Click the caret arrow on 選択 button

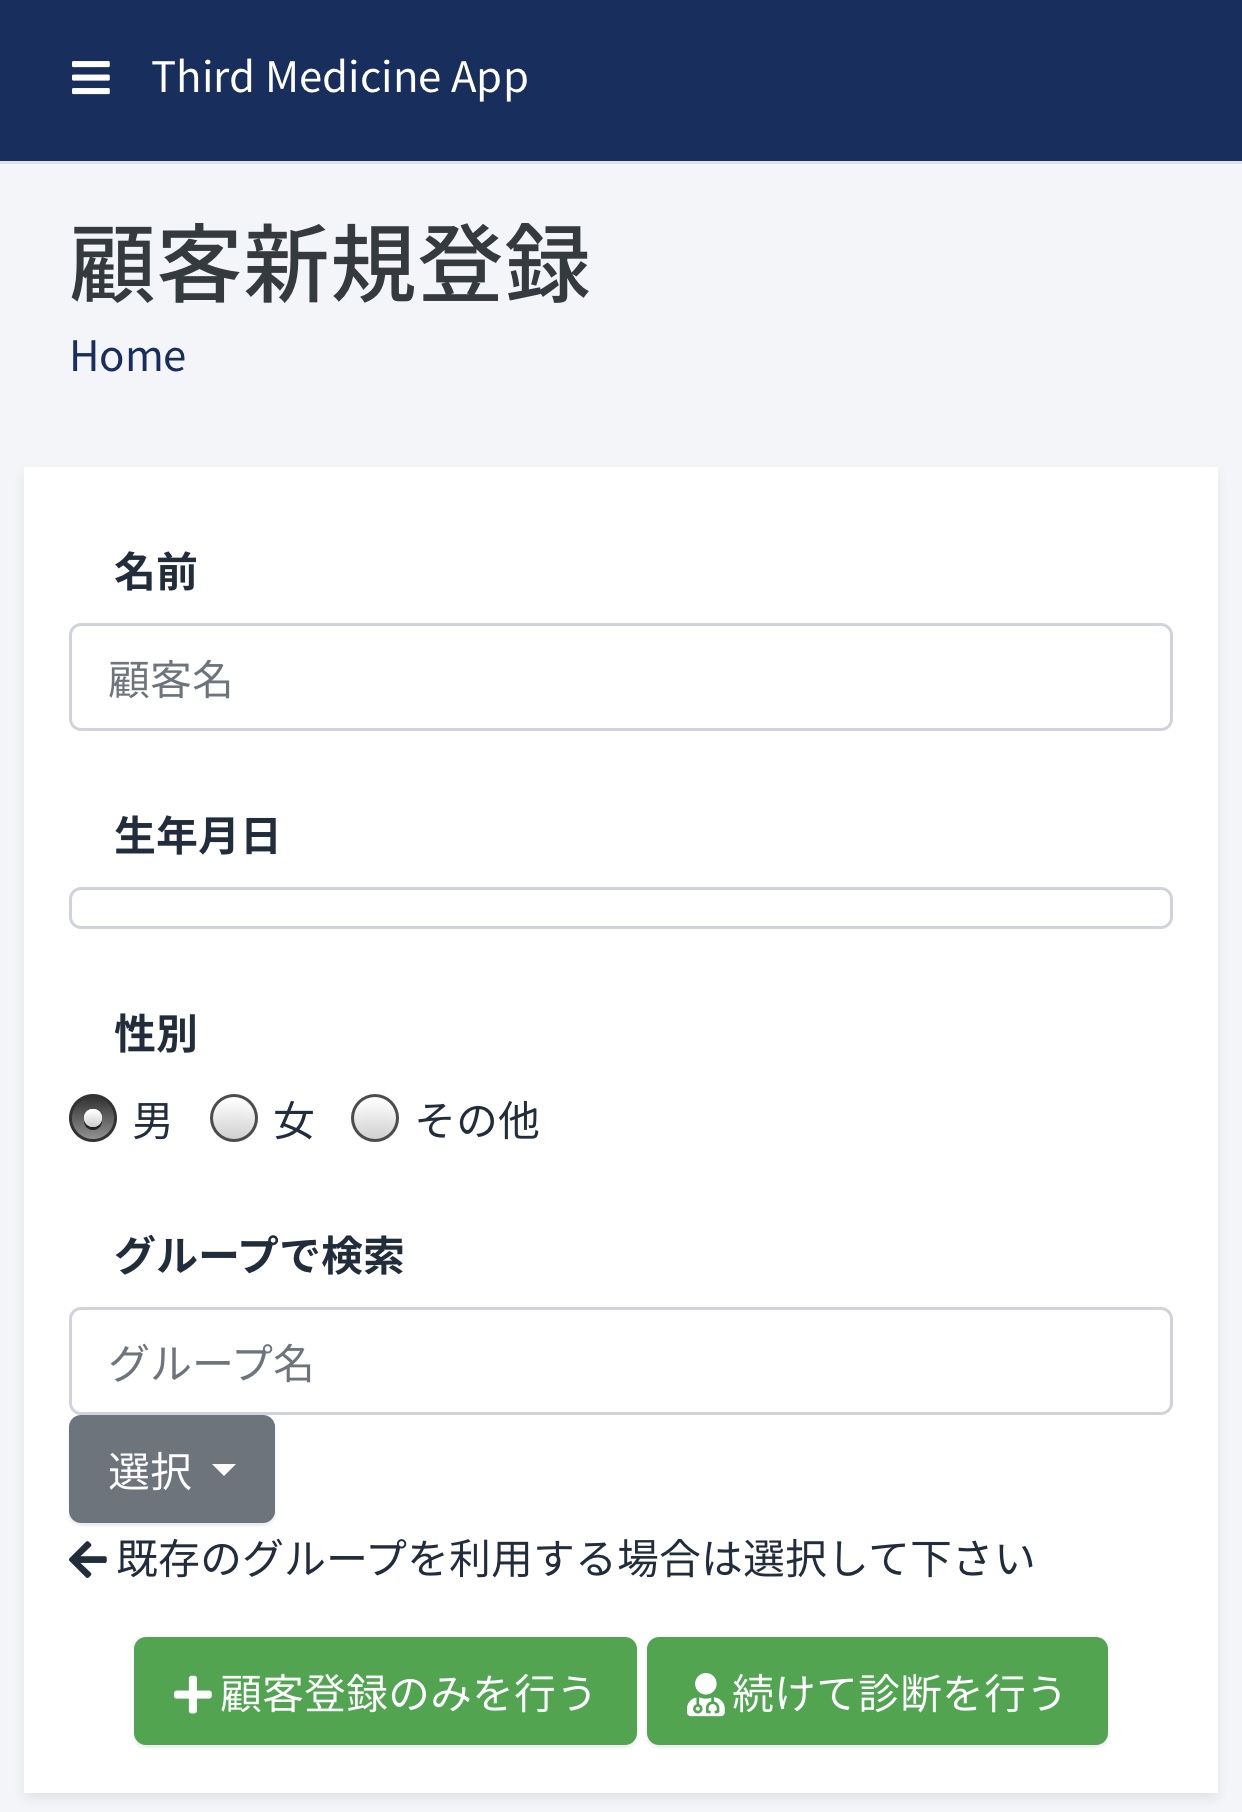[225, 1470]
